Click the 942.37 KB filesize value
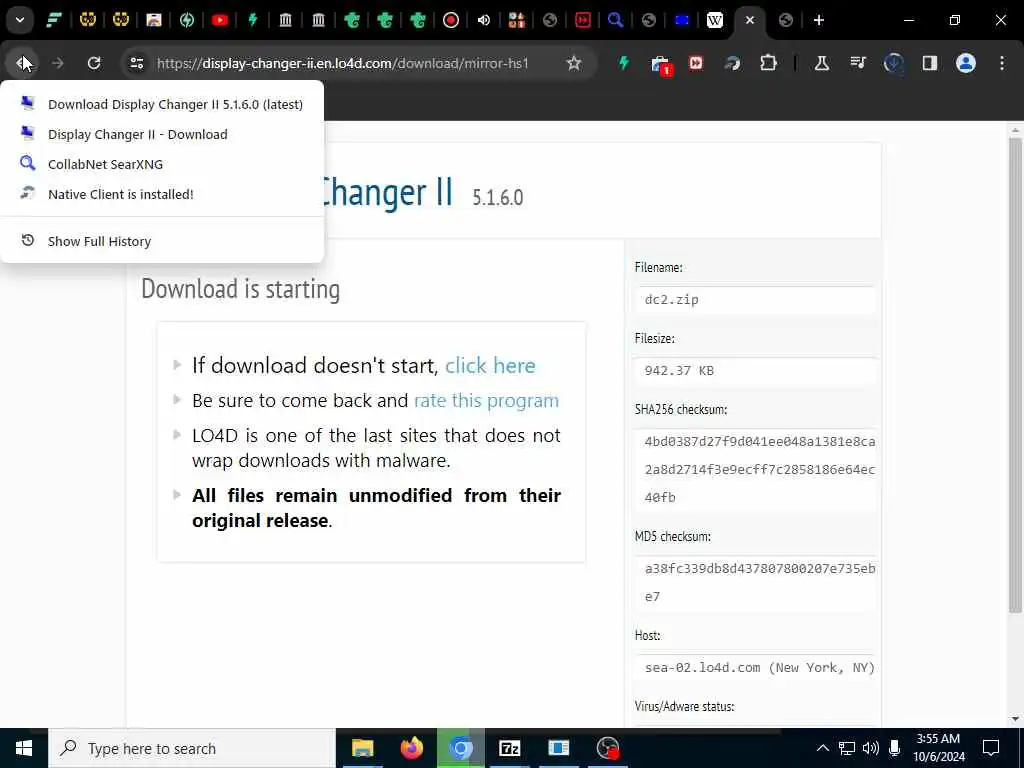Screen dimensions: 1024x768 (x=679, y=370)
